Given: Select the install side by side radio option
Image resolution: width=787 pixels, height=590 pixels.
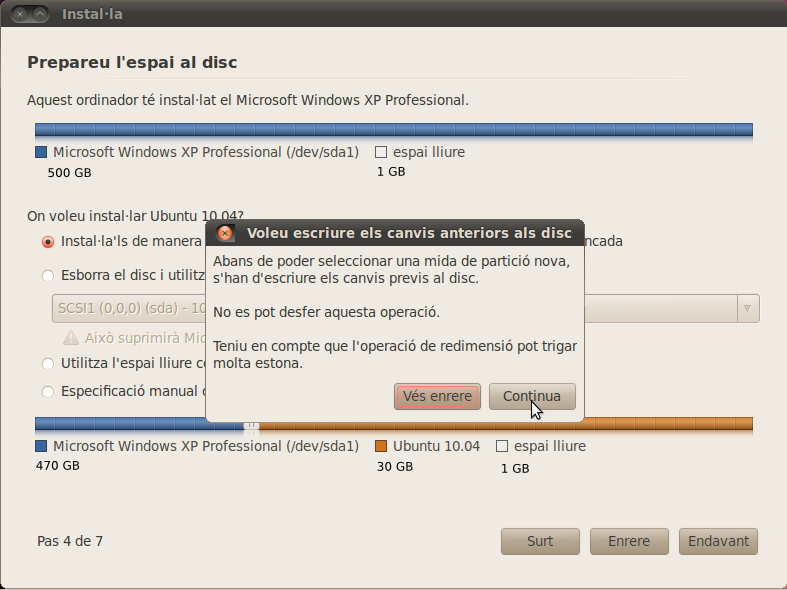Looking at the screenshot, I should [48, 242].
